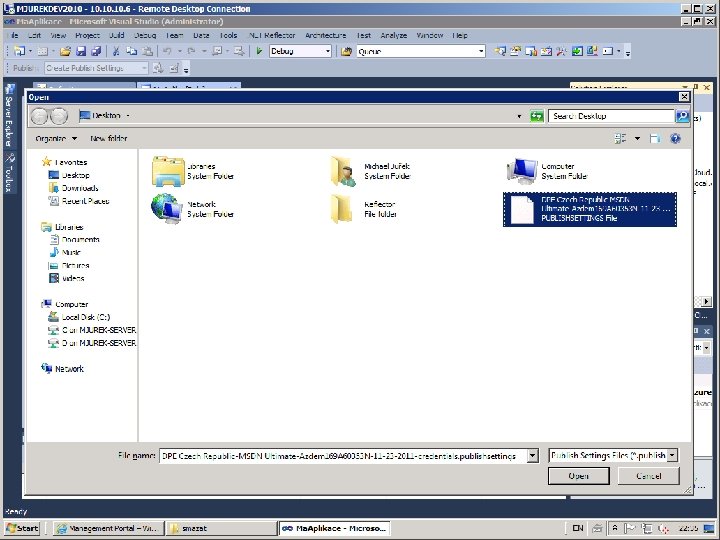
Task: Click the Save icon in Visual Studio toolbar
Action: click(81, 51)
